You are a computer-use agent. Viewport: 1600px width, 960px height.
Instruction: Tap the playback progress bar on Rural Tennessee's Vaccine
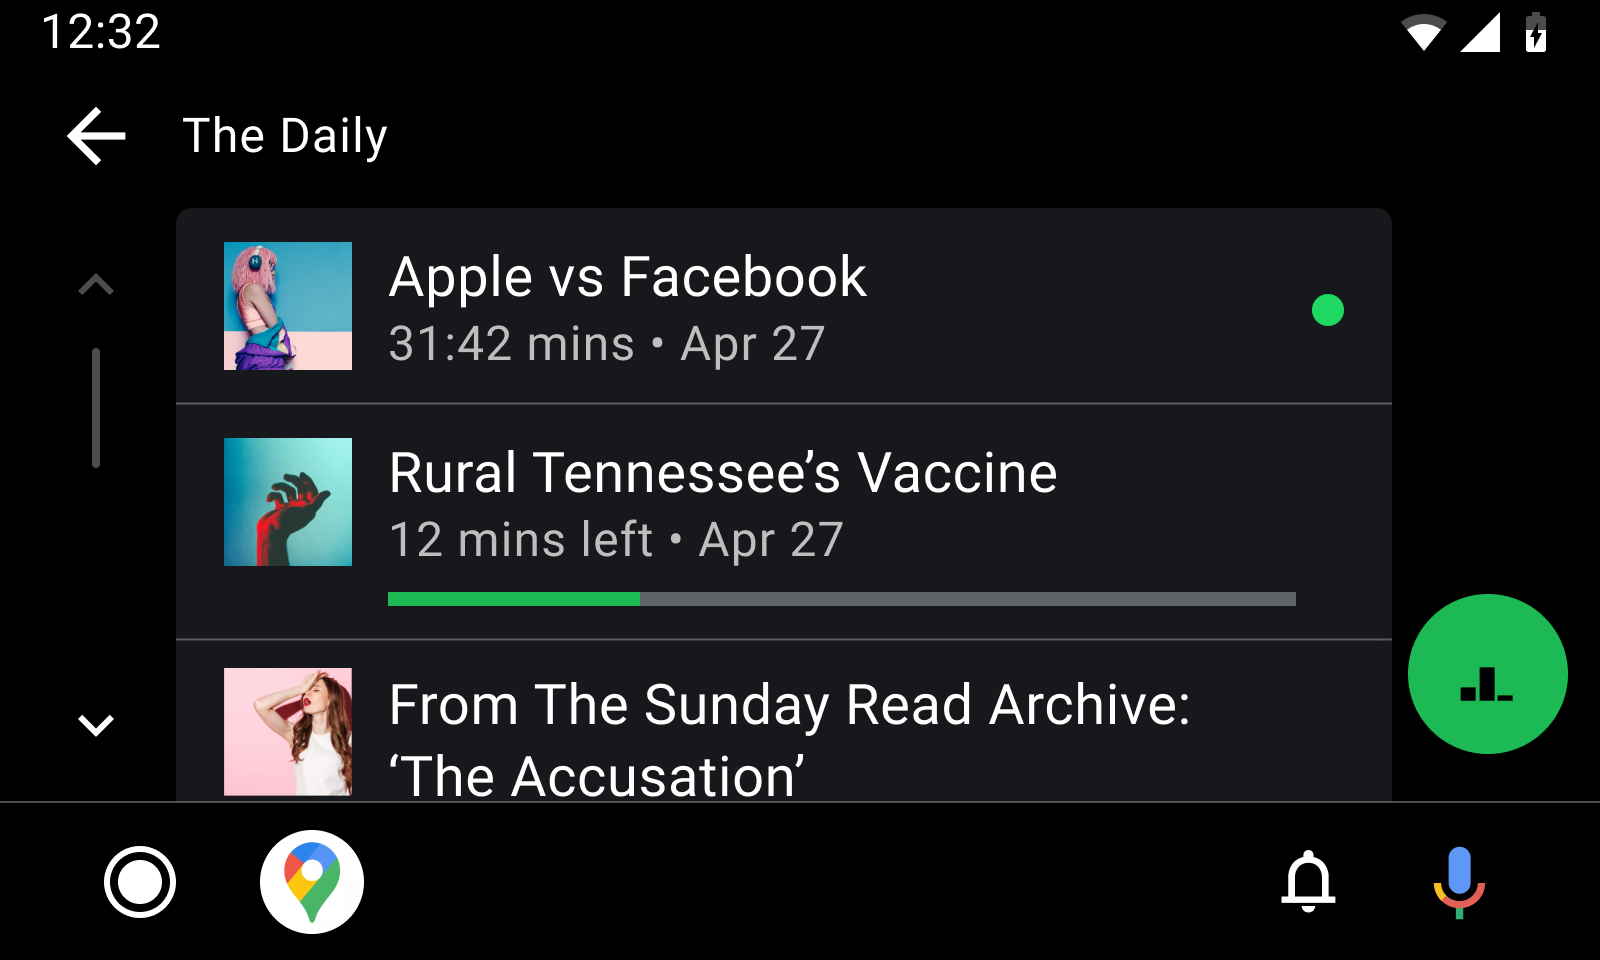pyautogui.click(x=840, y=599)
